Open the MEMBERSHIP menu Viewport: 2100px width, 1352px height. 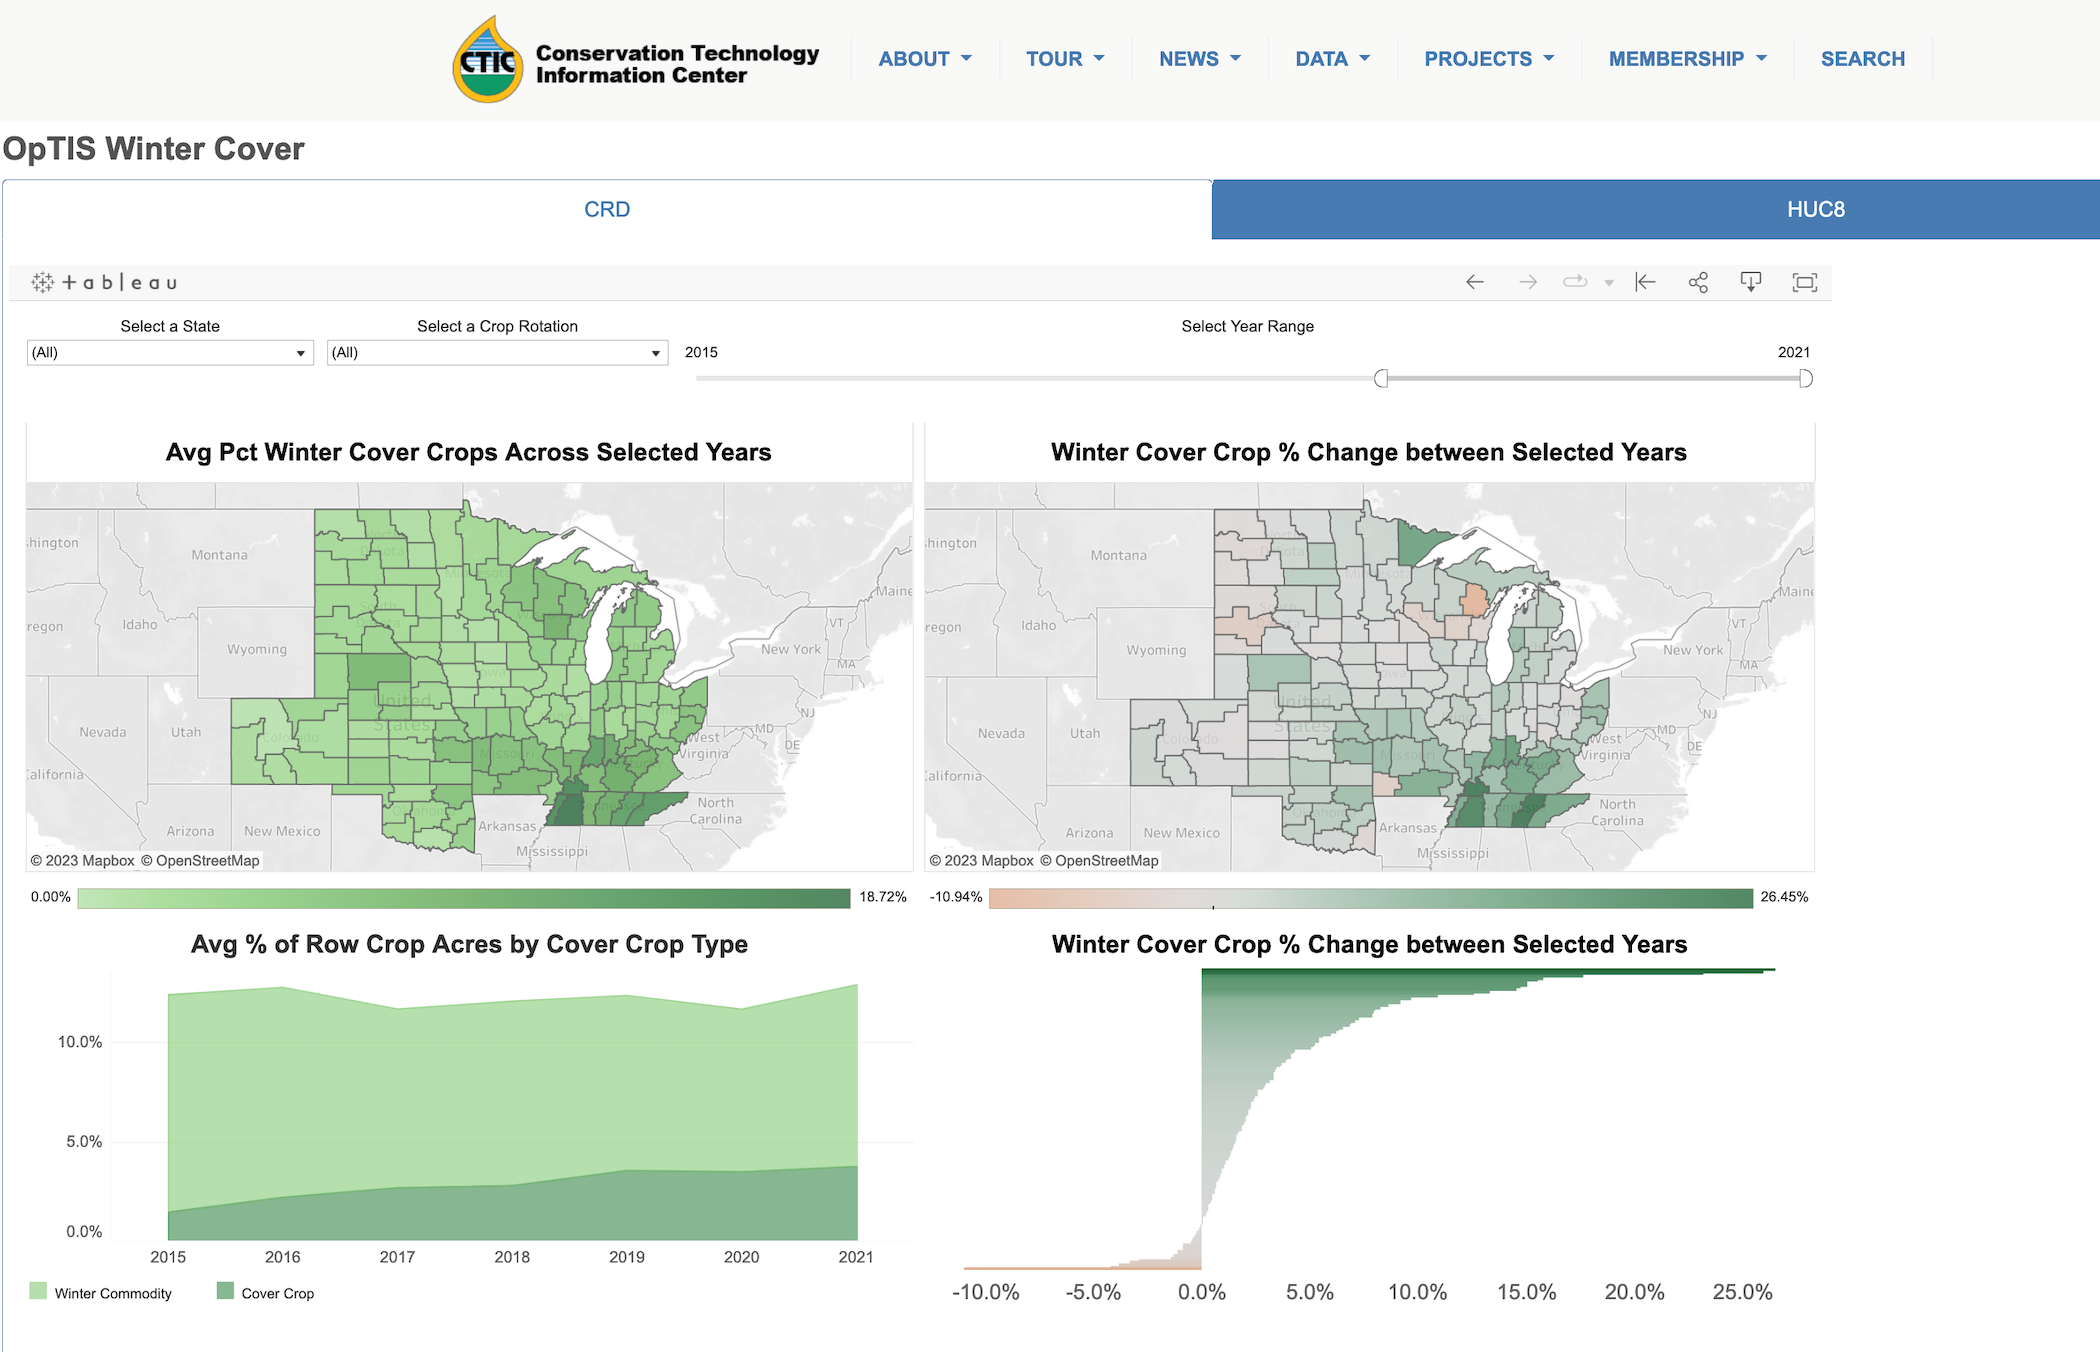[1687, 59]
